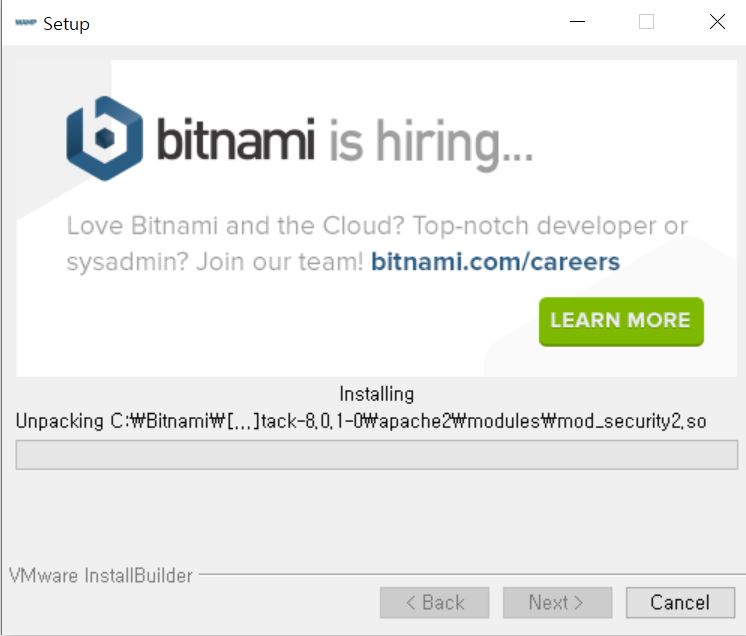Click the green LEARN MORE button
Image resolution: width=746 pixels, height=636 pixels.
pos(621,322)
